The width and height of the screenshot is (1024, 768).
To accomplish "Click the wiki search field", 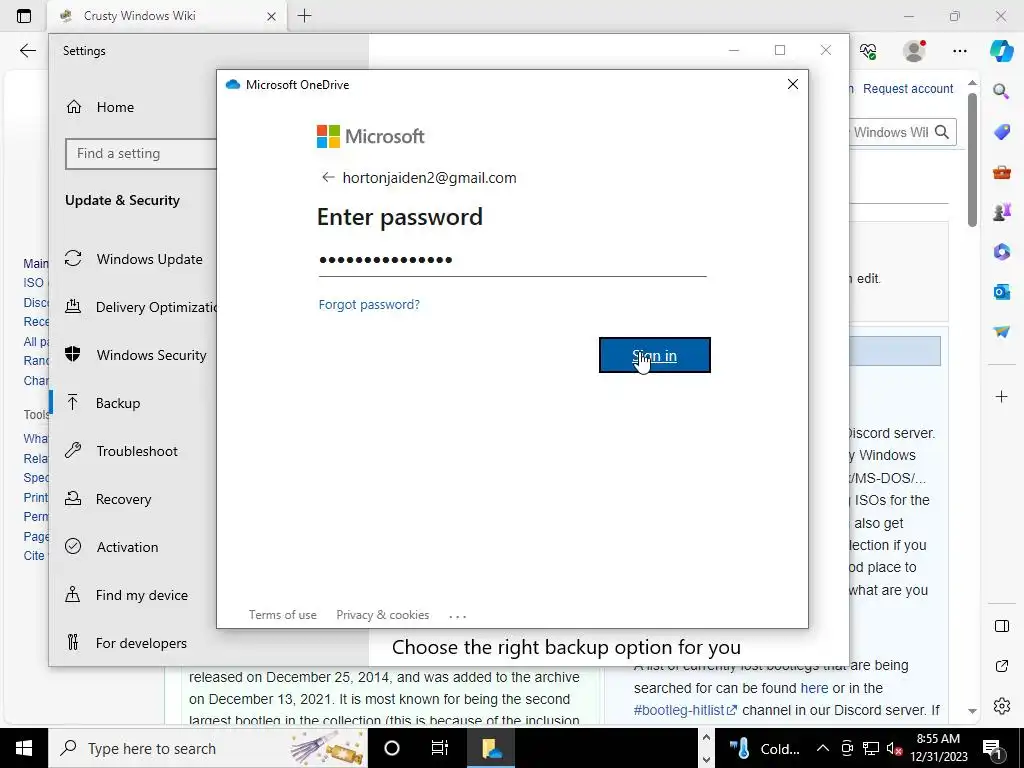I will [890, 132].
